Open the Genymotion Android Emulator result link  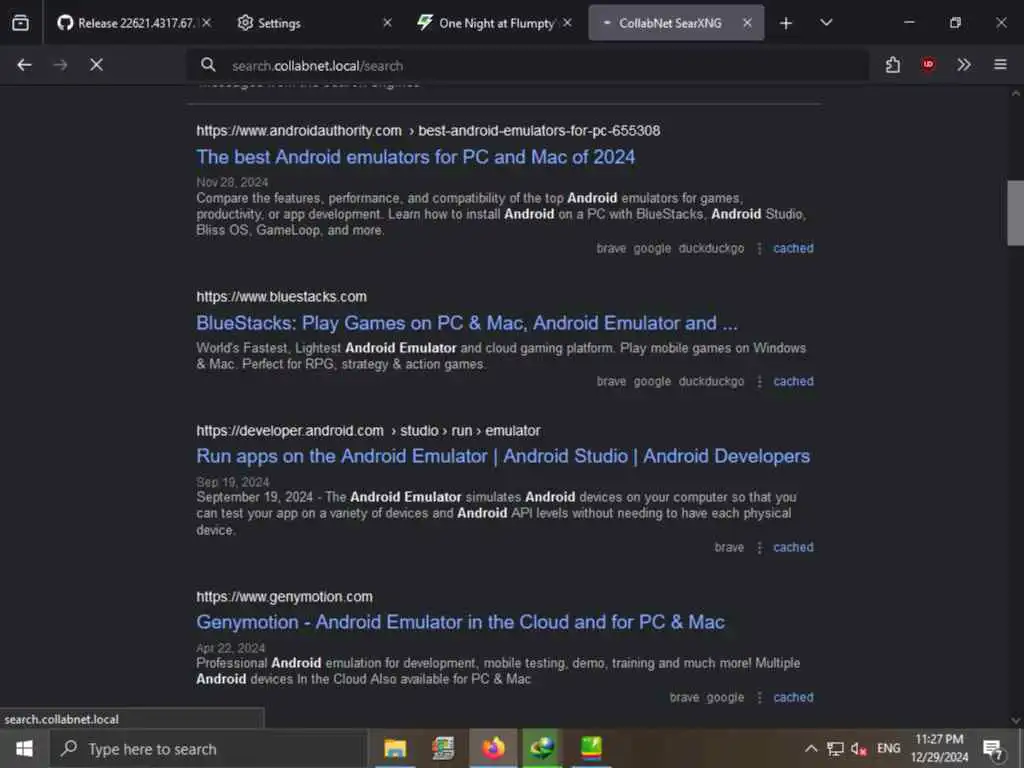[460, 622]
